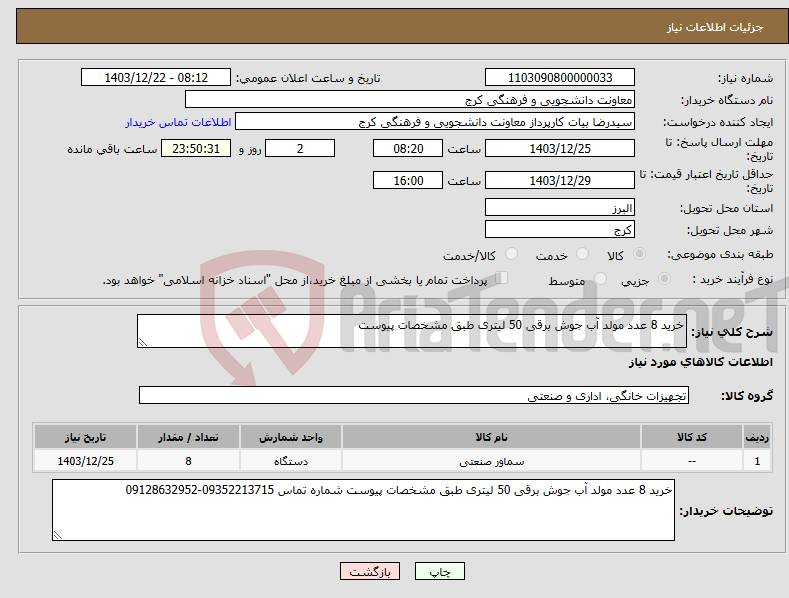Click the row number 1 cell
This screenshot has height=598, width=789.
click(757, 461)
